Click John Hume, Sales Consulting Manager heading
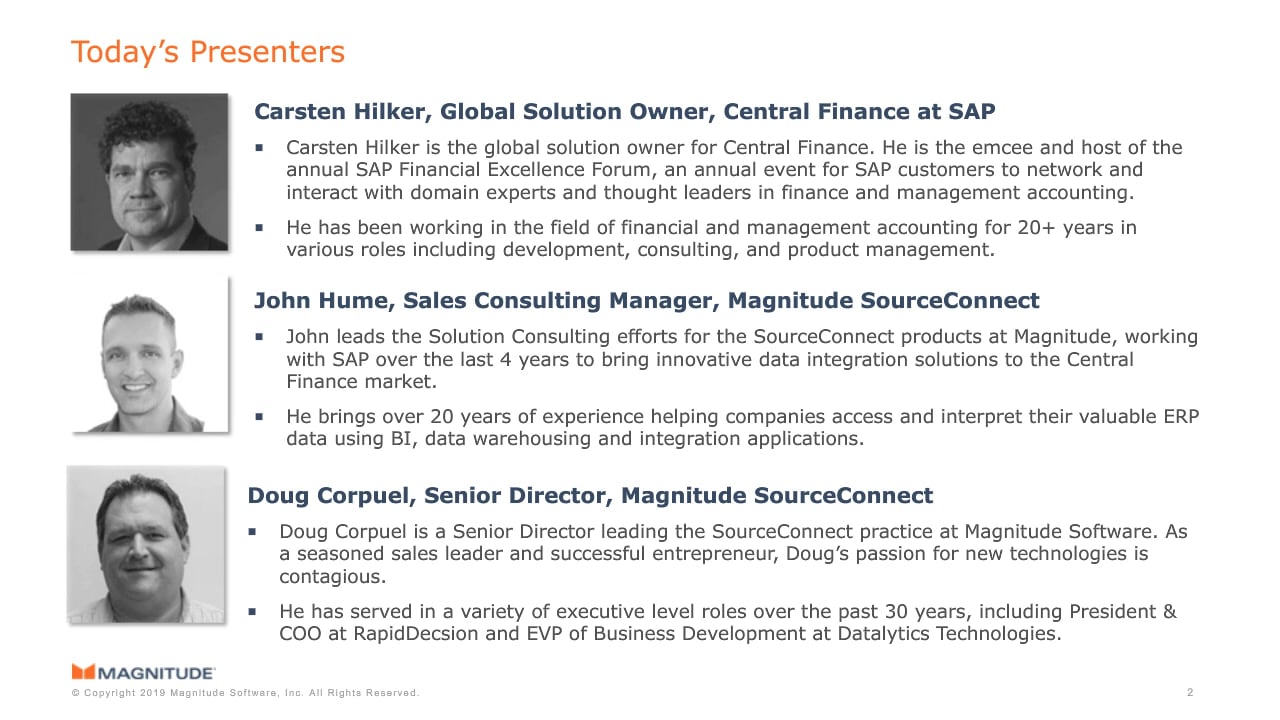The image size is (1280, 720). tap(647, 301)
